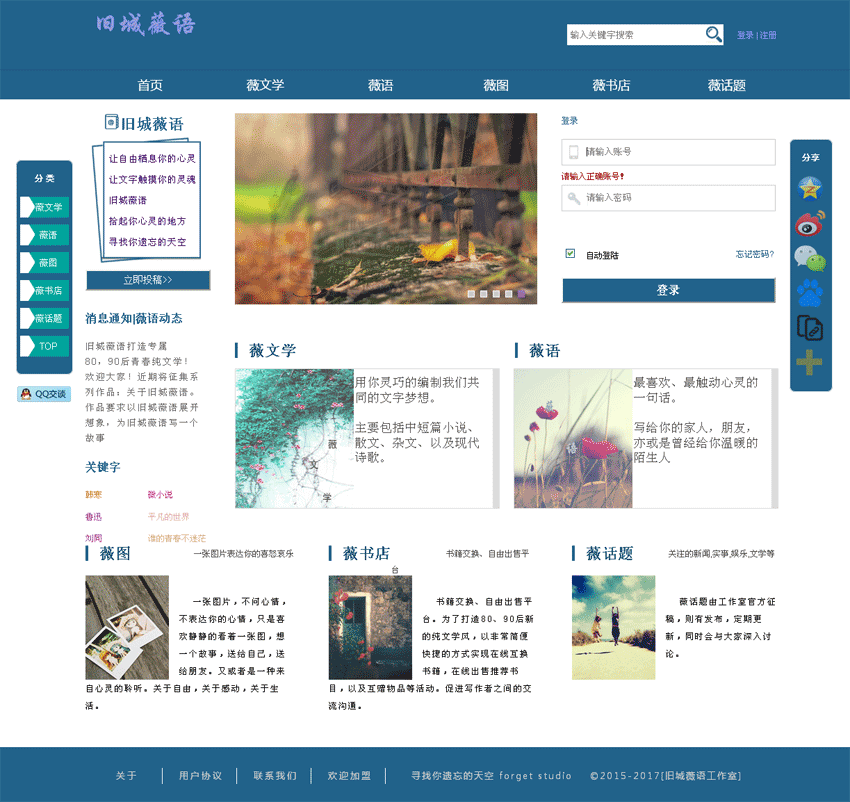Open 联系我们 in the footer

[x=275, y=775]
